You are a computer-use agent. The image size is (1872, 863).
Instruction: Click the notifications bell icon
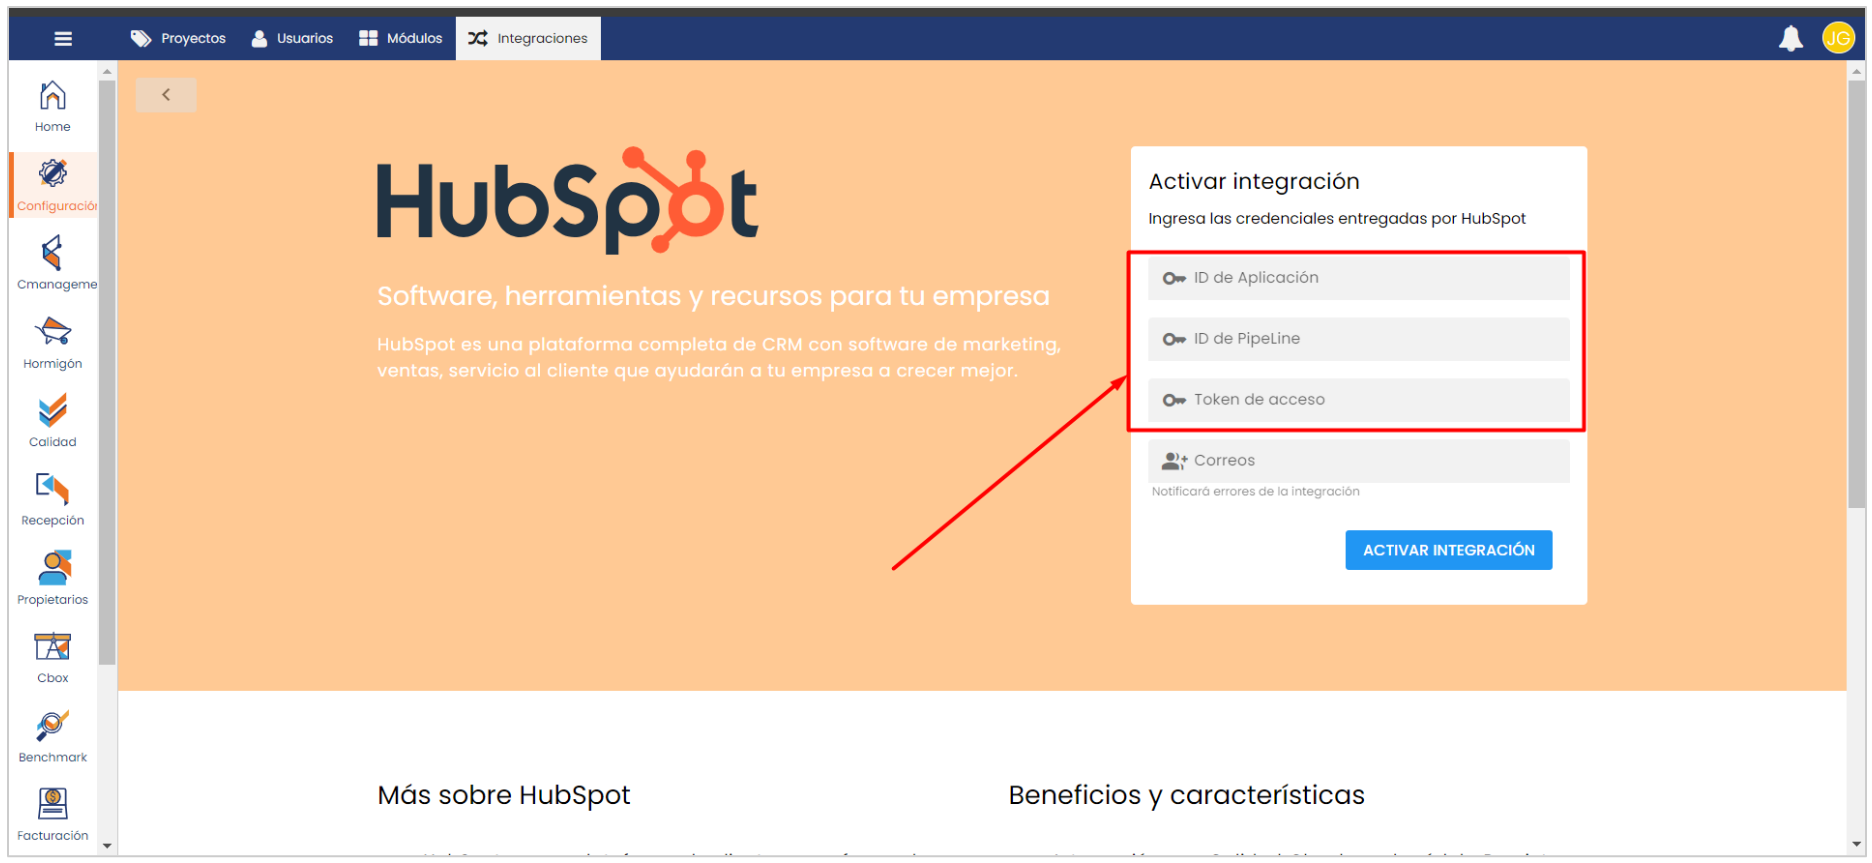[1790, 39]
